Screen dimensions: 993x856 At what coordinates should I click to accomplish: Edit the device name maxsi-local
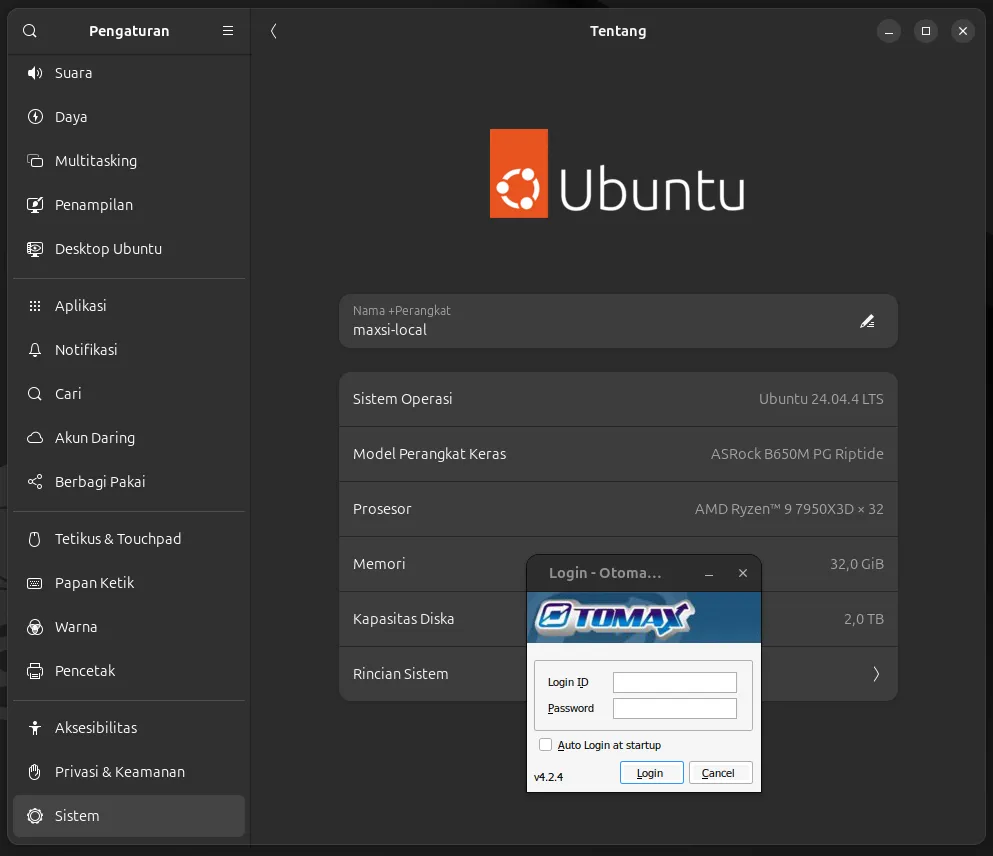866,321
